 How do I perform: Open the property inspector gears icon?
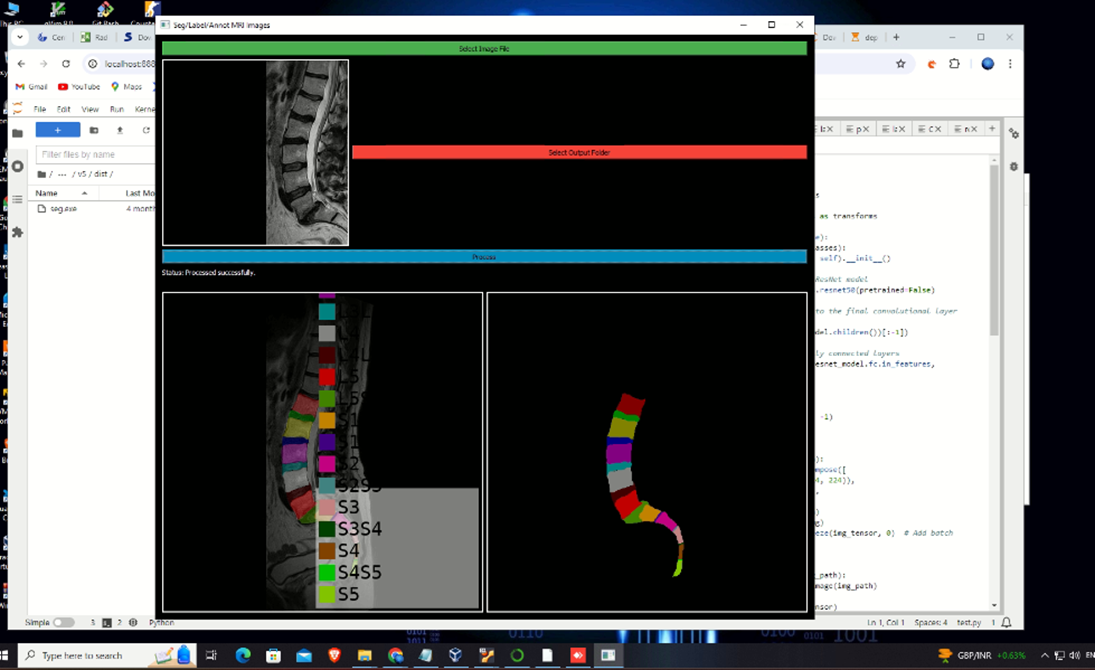(x=1013, y=134)
